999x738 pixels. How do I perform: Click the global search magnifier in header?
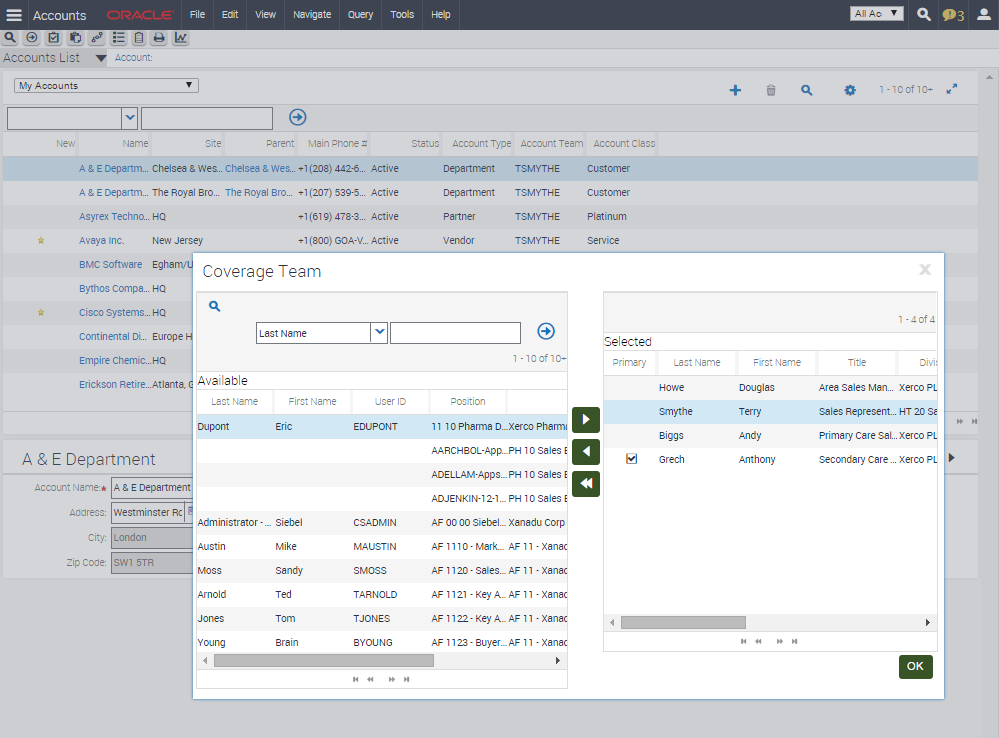coord(923,14)
